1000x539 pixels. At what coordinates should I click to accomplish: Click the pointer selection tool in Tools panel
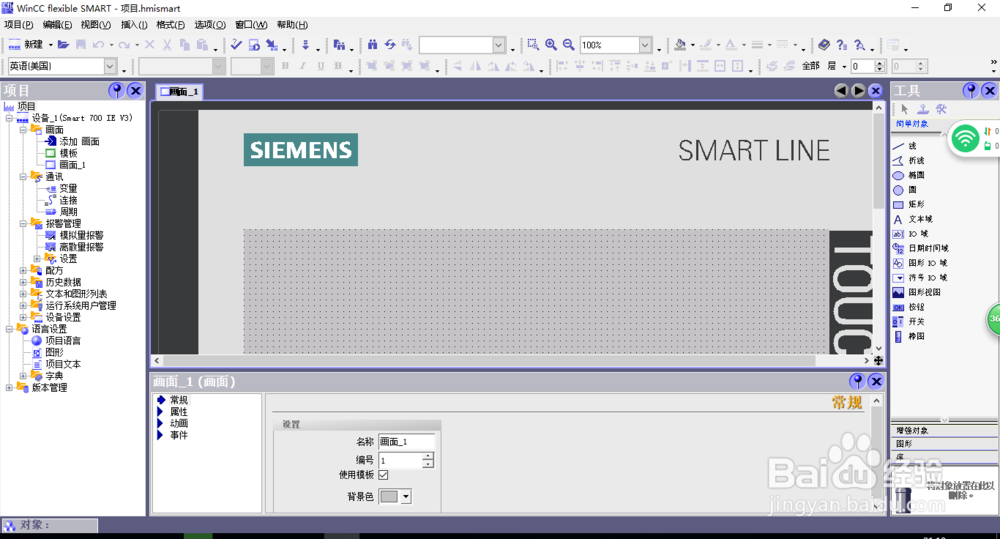[x=904, y=109]
